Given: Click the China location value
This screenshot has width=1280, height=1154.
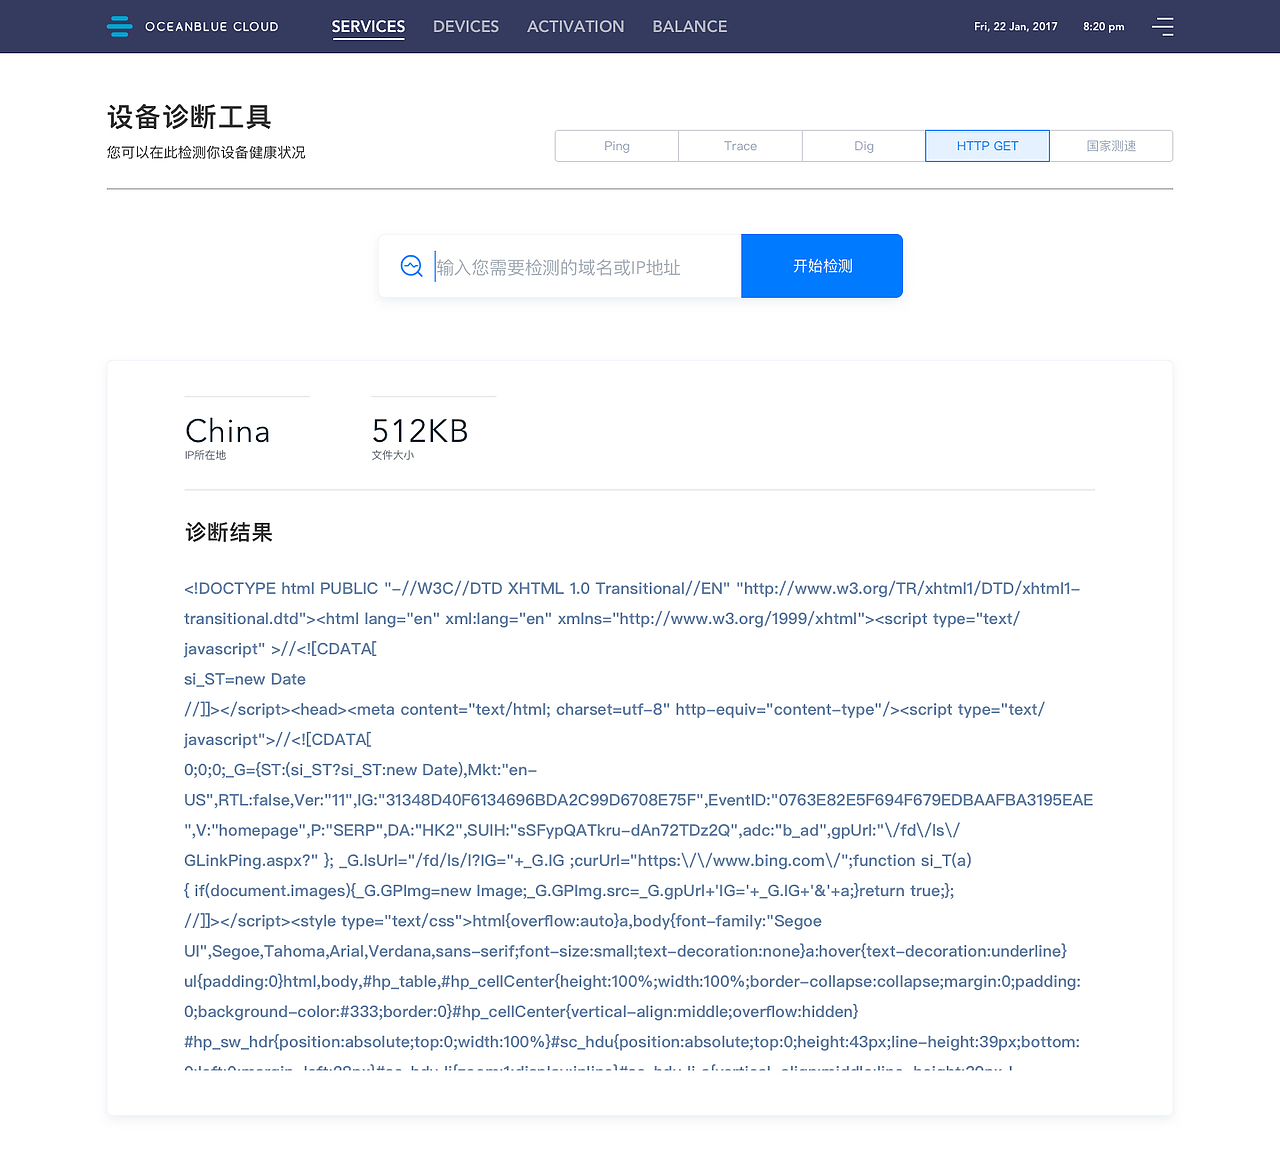Looking at the screenshot, I should [x=228, y=431].
